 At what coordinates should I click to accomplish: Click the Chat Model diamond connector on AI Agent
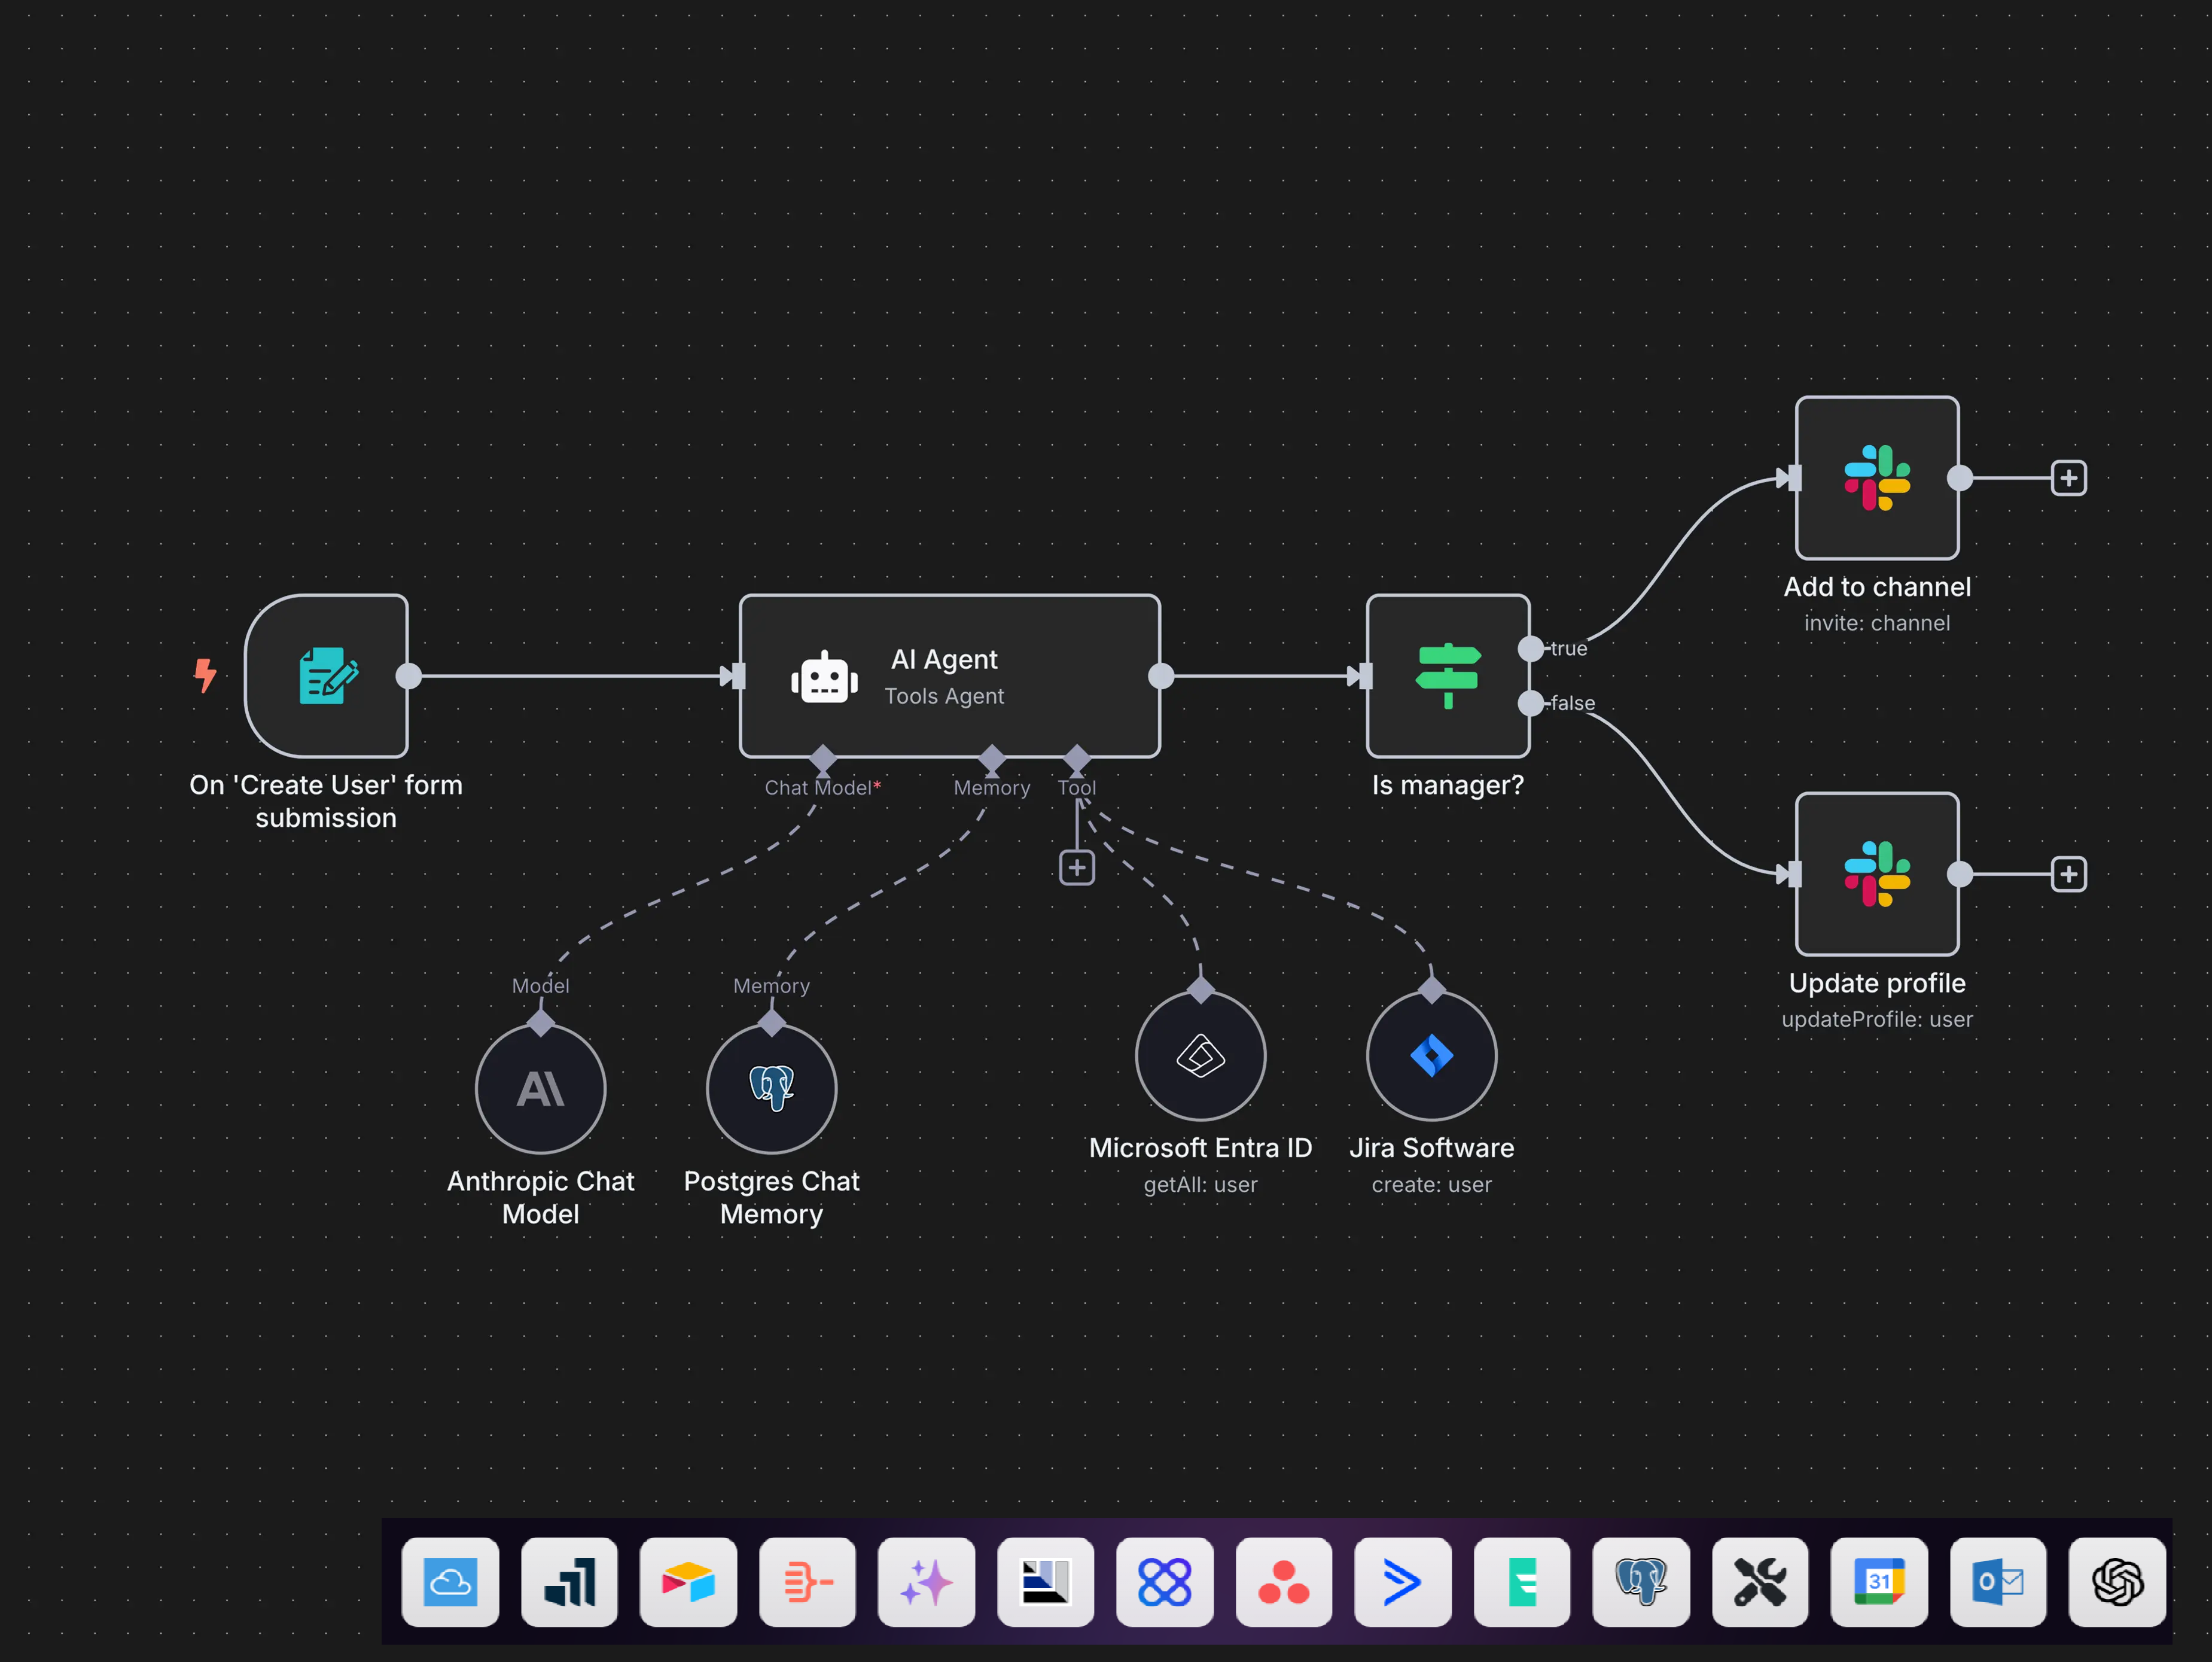tap(823, 758)
